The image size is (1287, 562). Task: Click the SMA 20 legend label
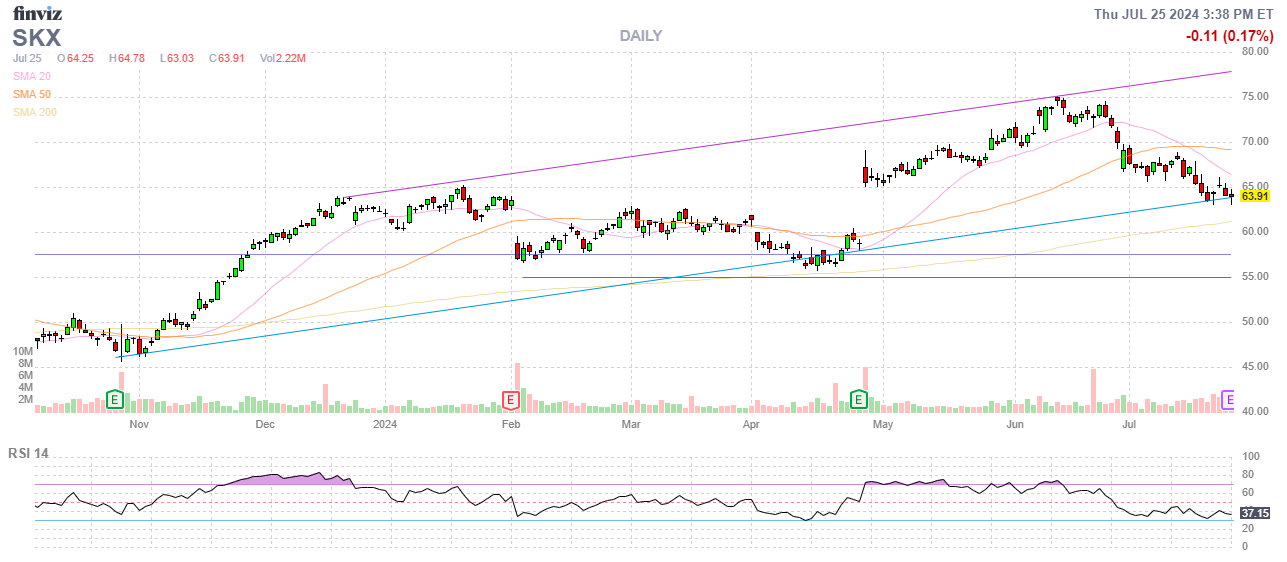coord(31,76)
